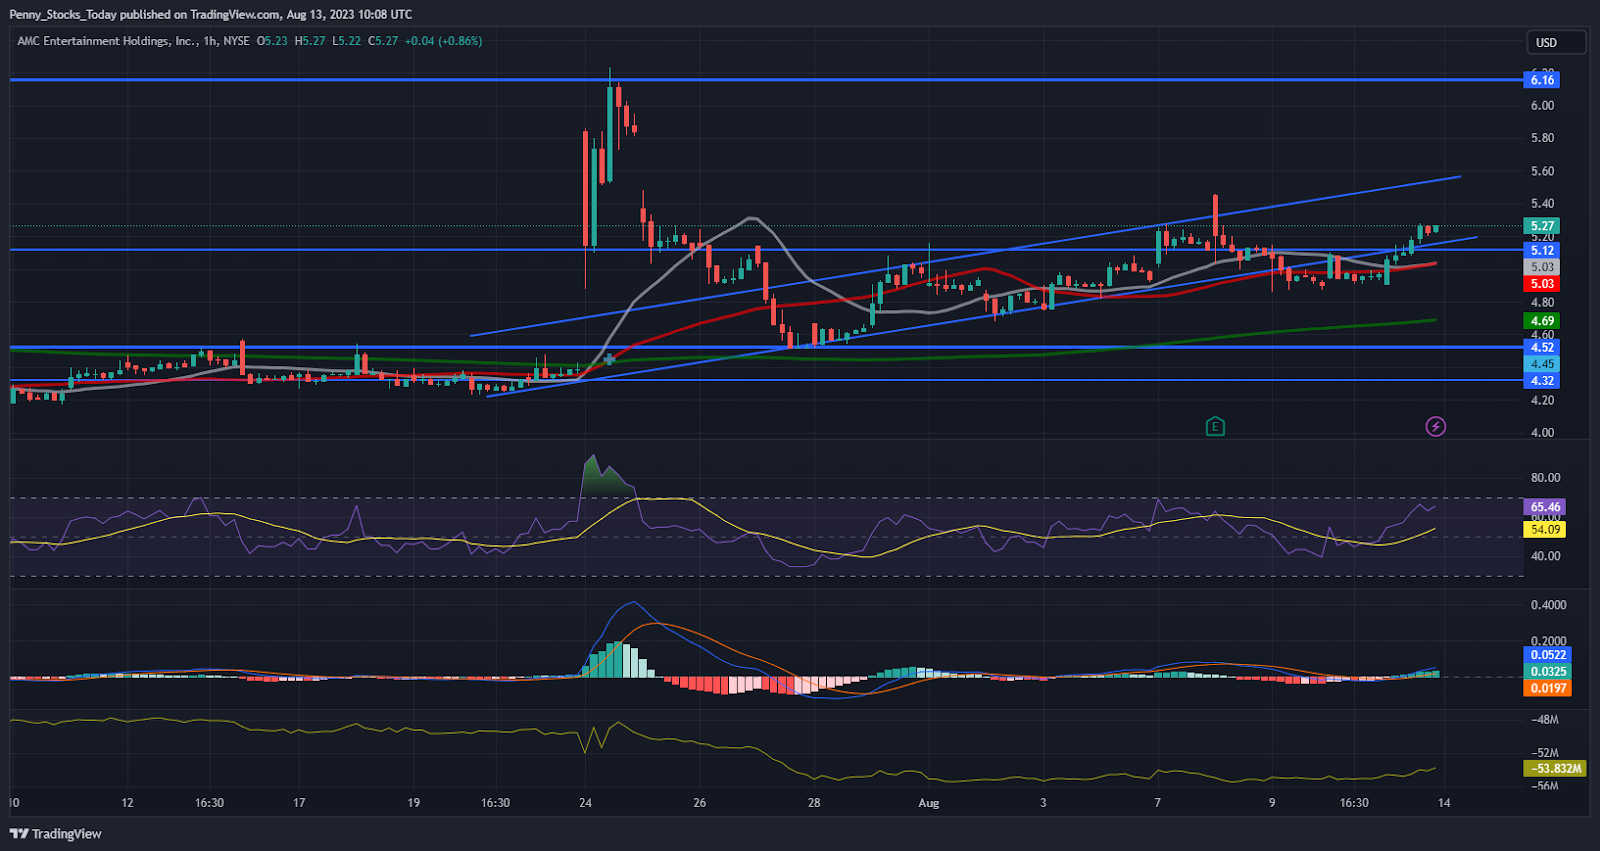Click the MACD value label 0.0522
Image resolution: width=1600 pixels, height=851 pixels.
click(1548, 655)
